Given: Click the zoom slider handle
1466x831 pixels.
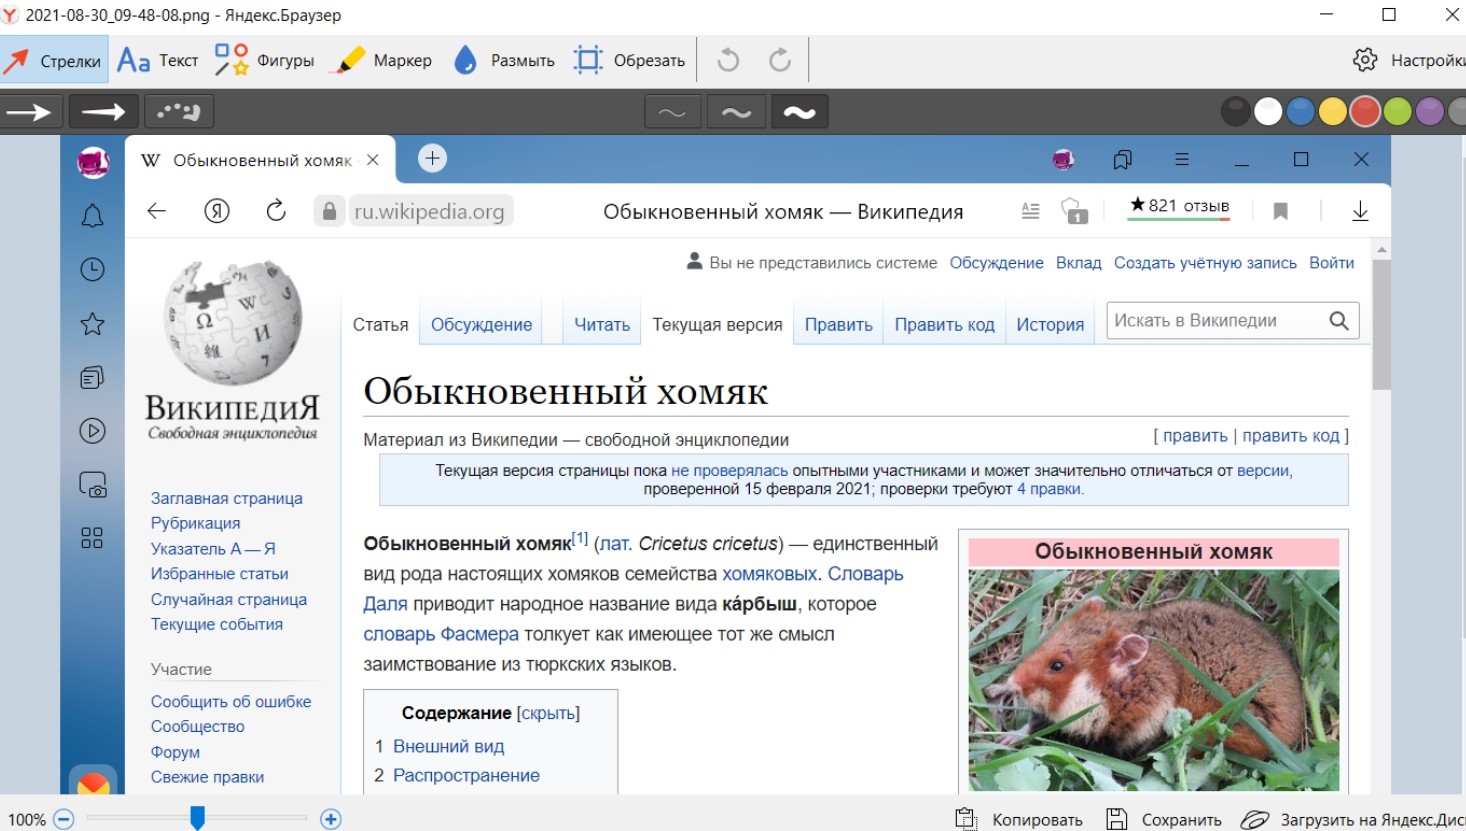Looking at the screenshot, I should click(198, 818).
